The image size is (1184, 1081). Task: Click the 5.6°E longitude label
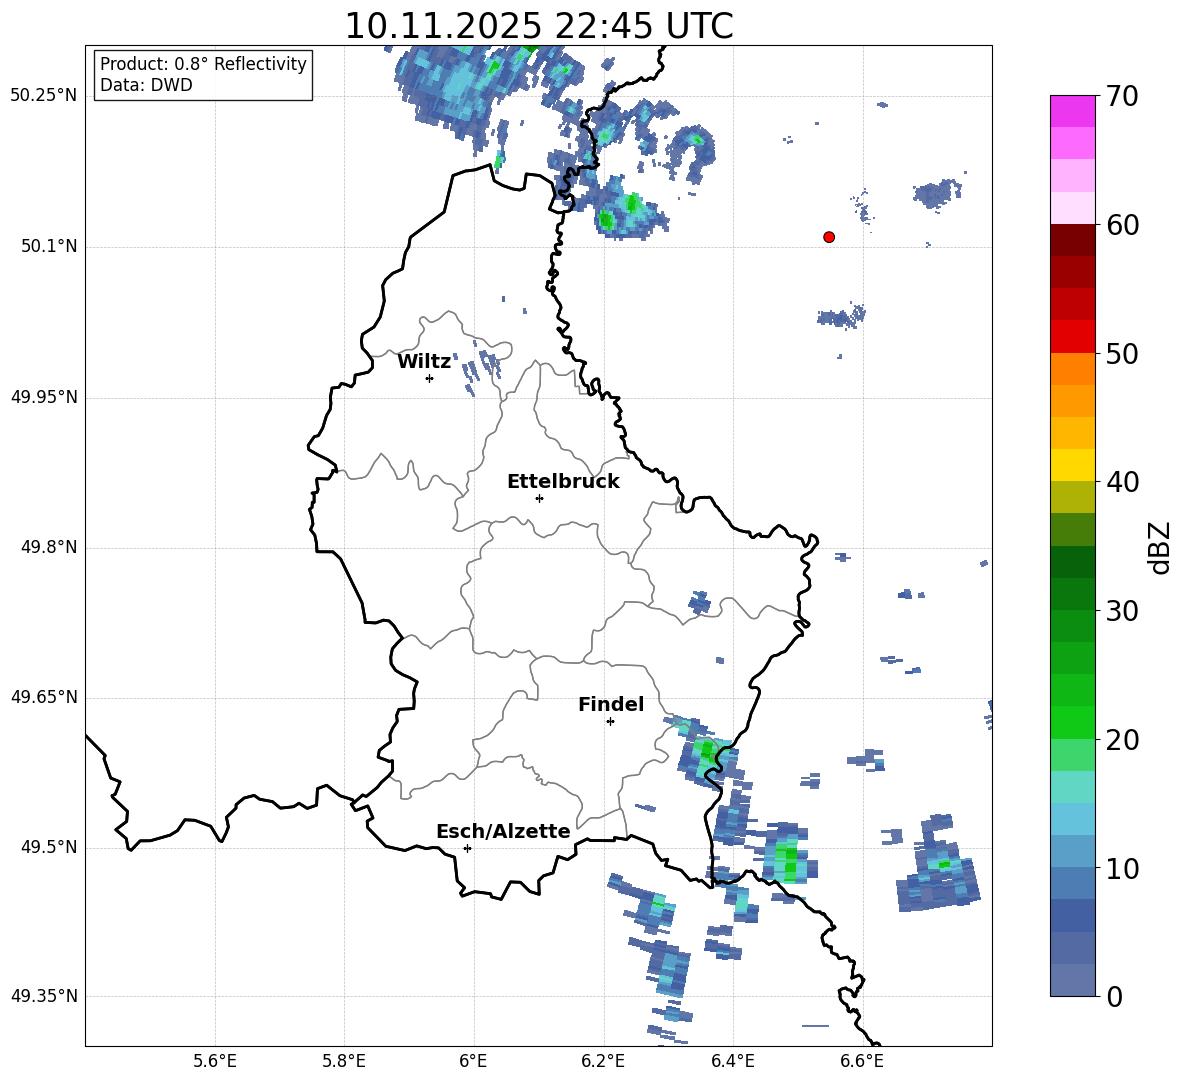tap(215, 1061)
